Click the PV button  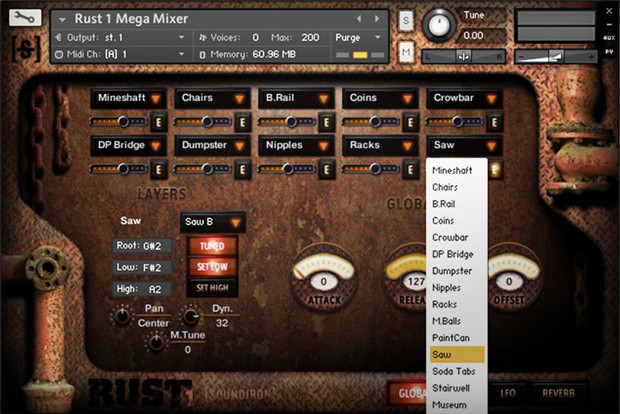pyautogui.click(x=609, y=51)
